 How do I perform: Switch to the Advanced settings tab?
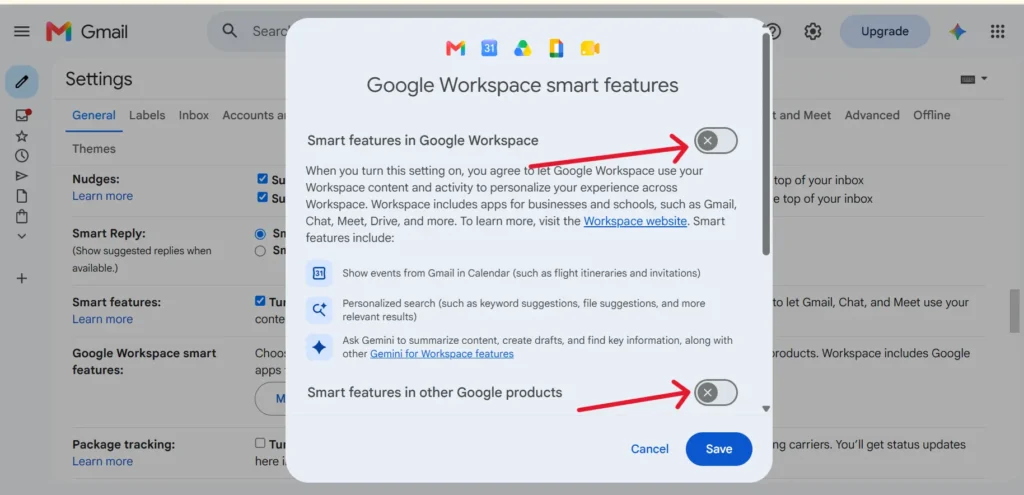pos(872,115)
